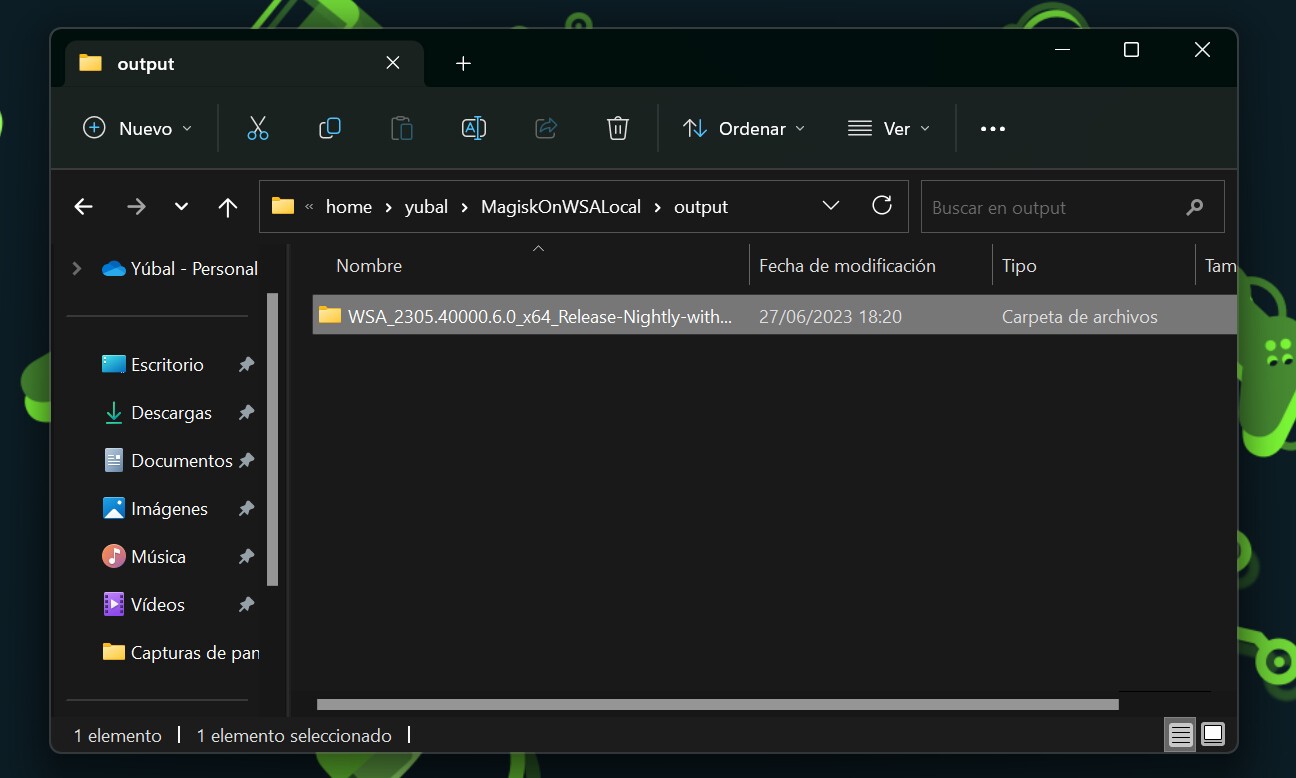Click the horizontal scrollbar in file list

(717, 704)
